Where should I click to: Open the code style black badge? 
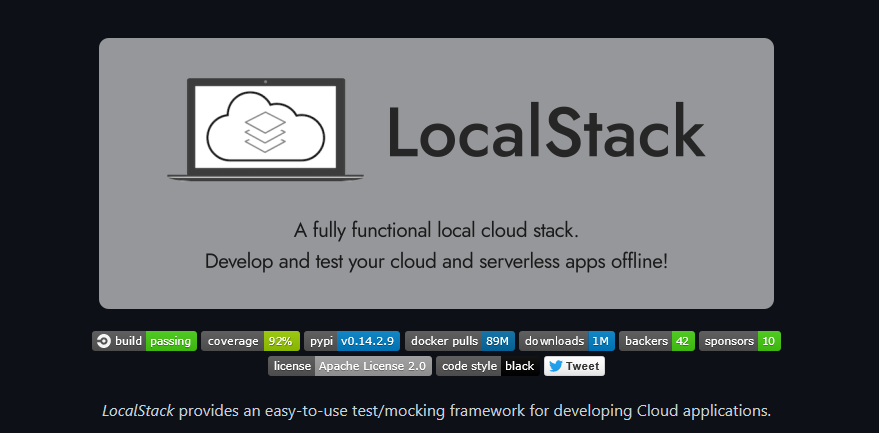[488, 366]
